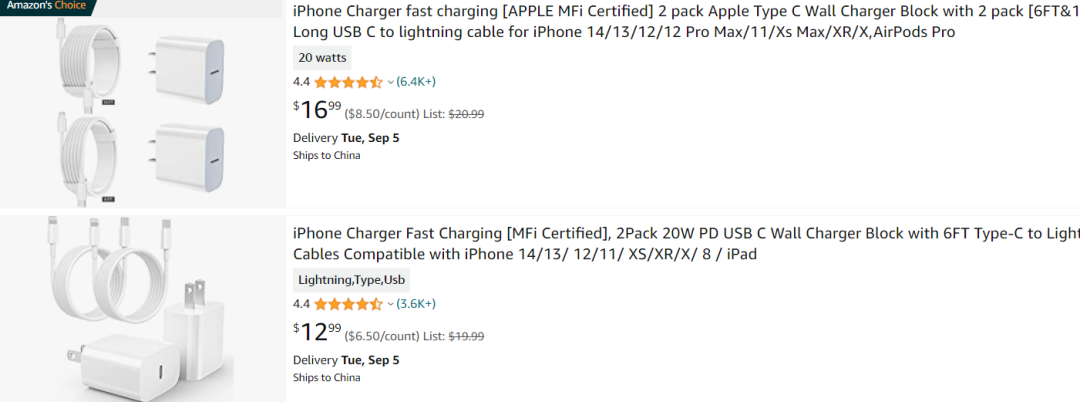Click the $16.99 price
1080x402 pixels.
[317, 109]
